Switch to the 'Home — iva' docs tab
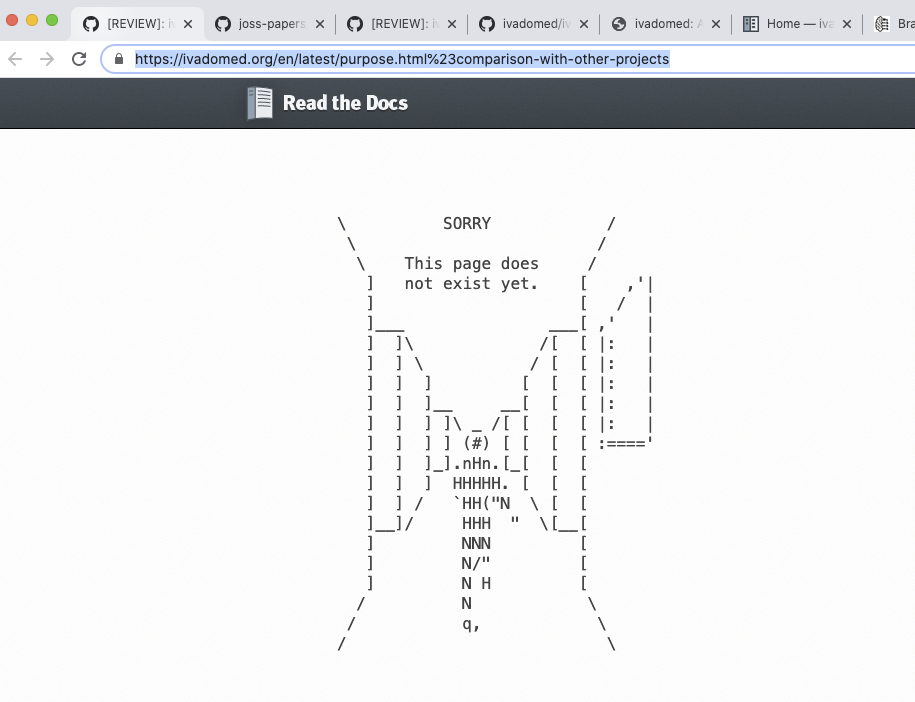The width and height of the screenshot is (915, 702). [797, 24]
